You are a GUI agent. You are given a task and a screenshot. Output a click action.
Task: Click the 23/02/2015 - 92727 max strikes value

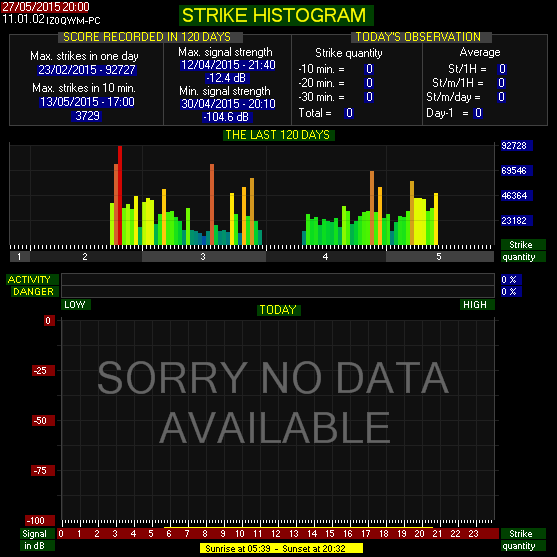coord(87,70)
